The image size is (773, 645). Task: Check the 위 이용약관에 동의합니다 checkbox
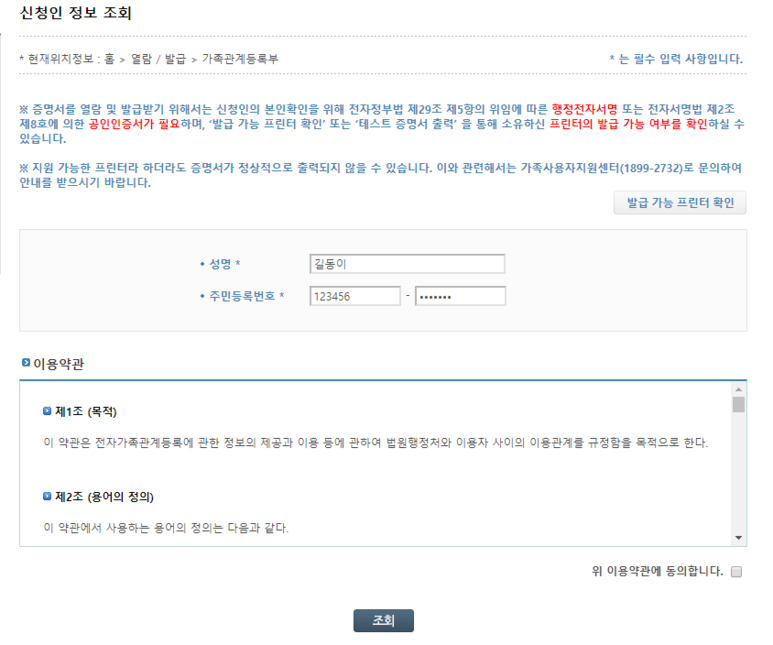(x=736, y=572)
